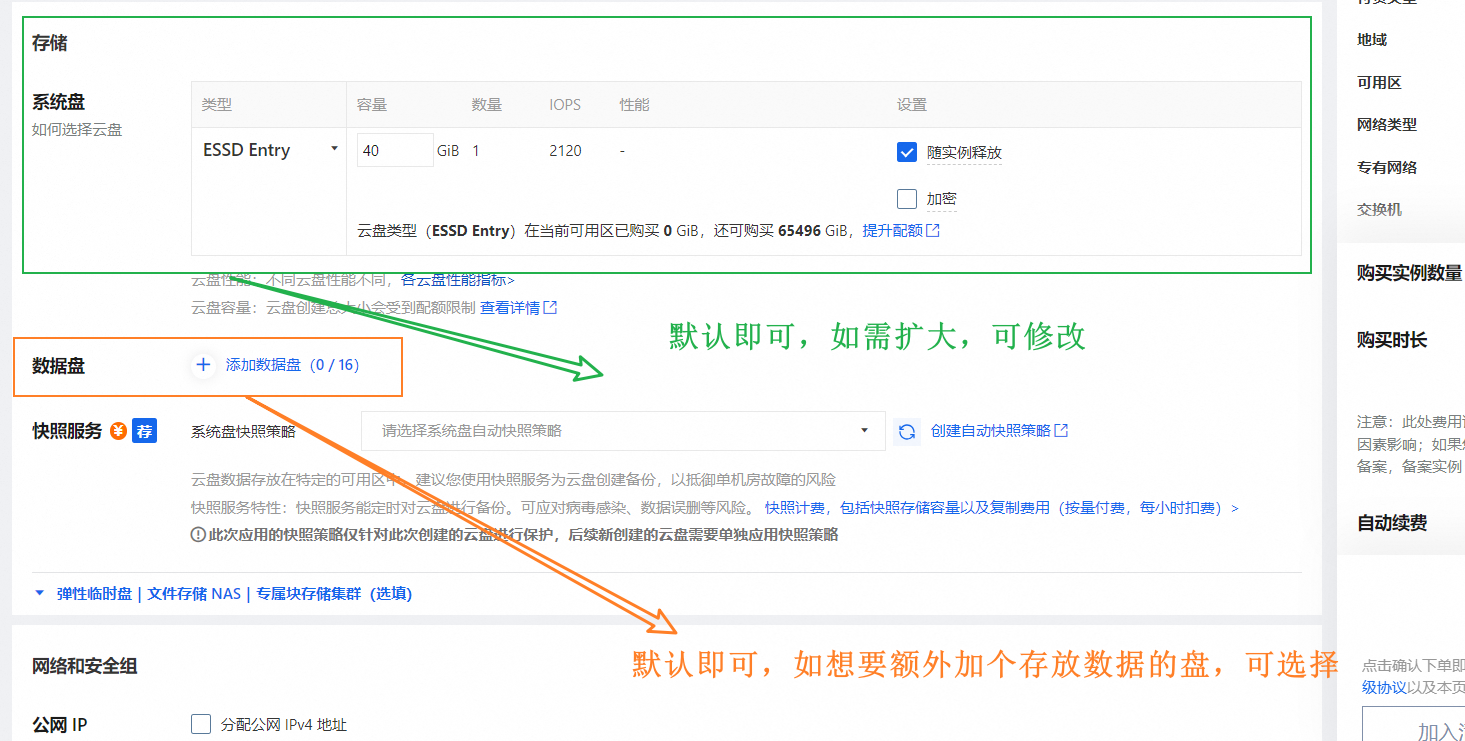This screenshot has width=1465, height=741.
Task: Click the orange ¥ billing icon beside 快照服务
Action: click(x=118, y=431)
